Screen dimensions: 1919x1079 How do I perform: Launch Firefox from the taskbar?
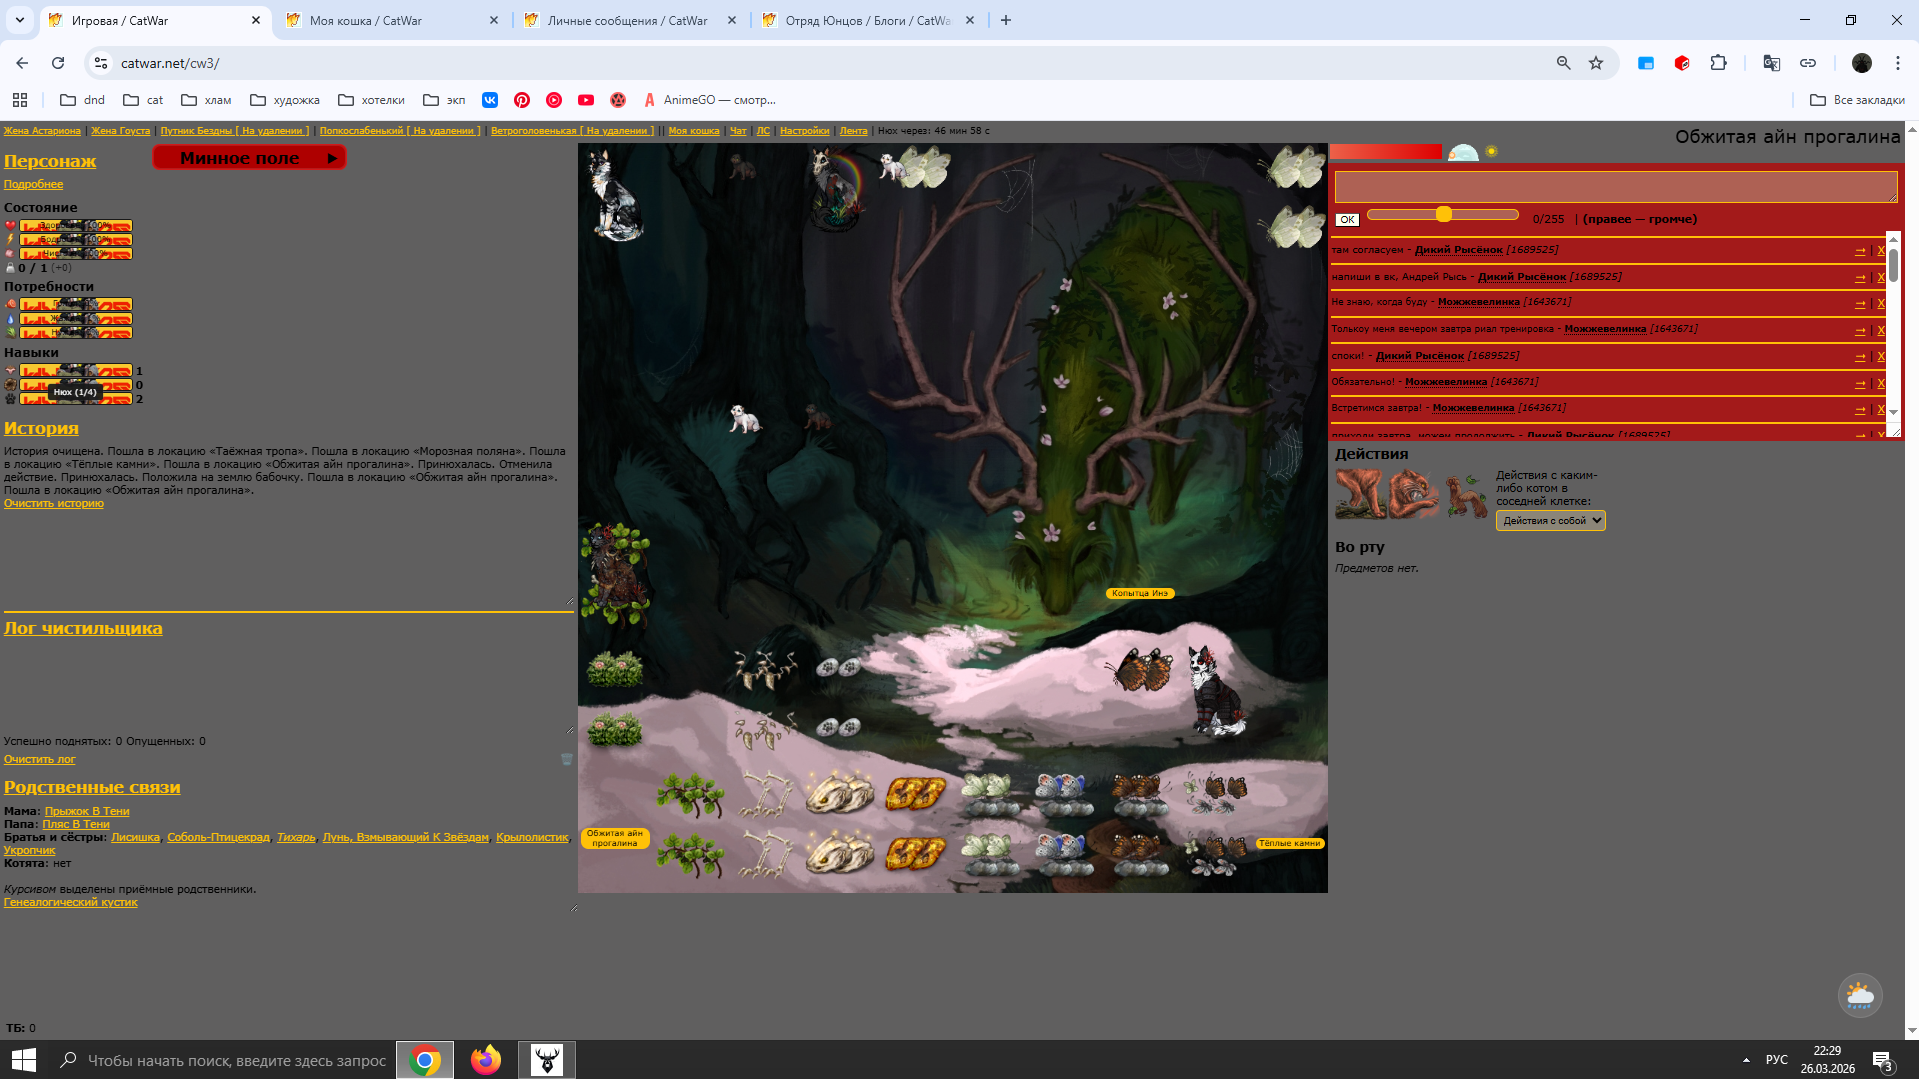pos(486,1059)
